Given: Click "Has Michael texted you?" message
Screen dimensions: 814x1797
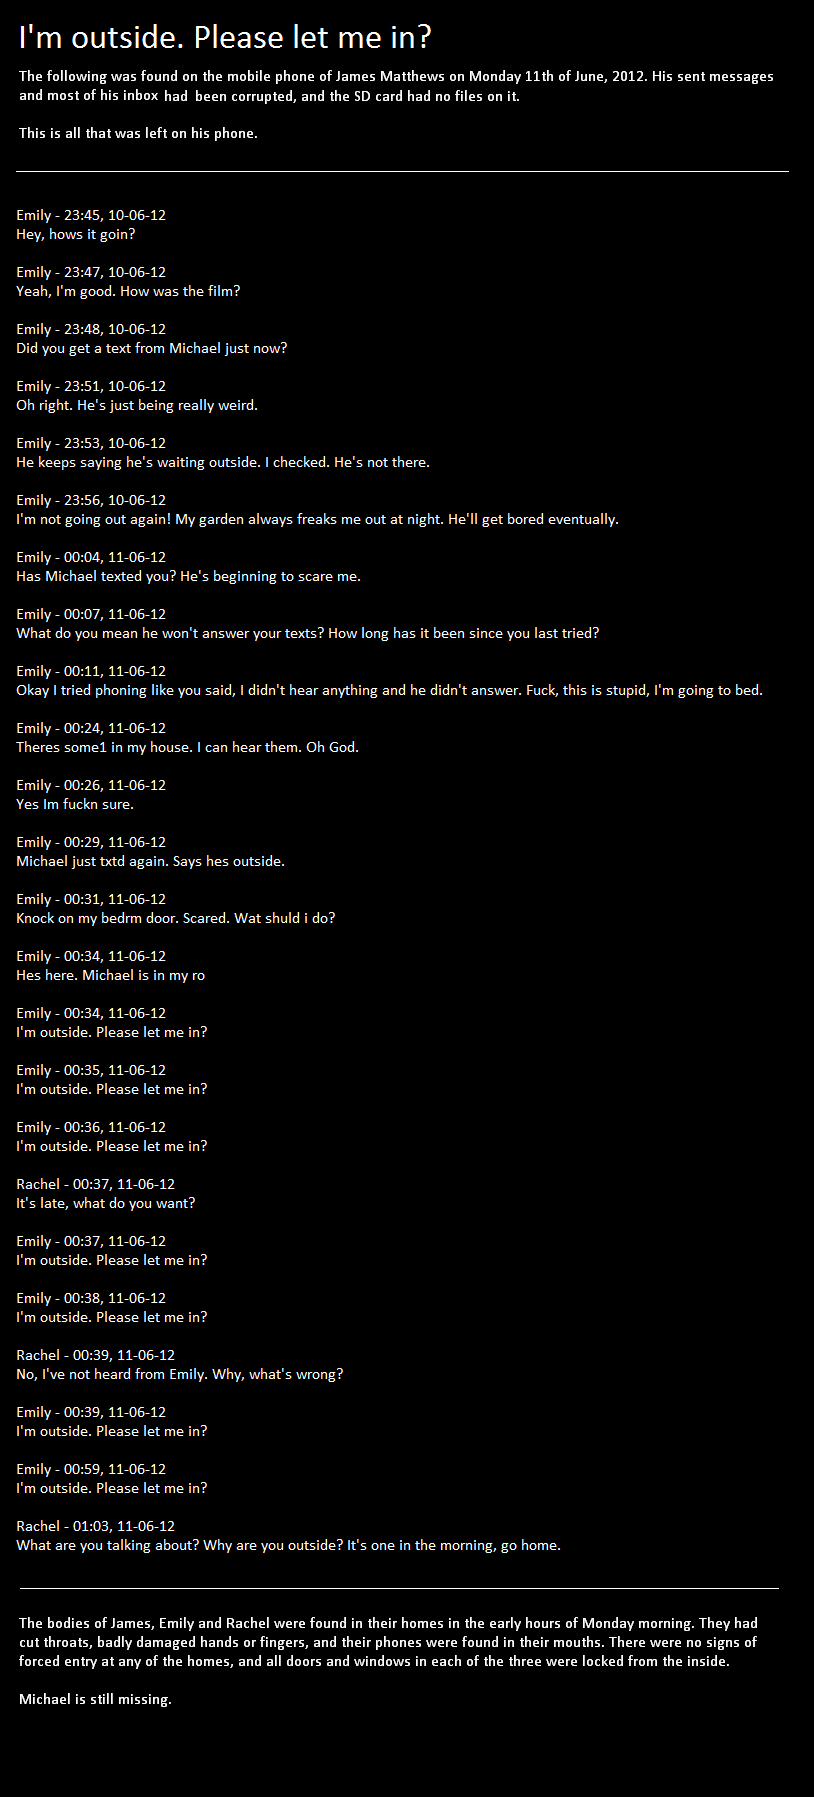Looking at the screenshot, I should (189, 576).
